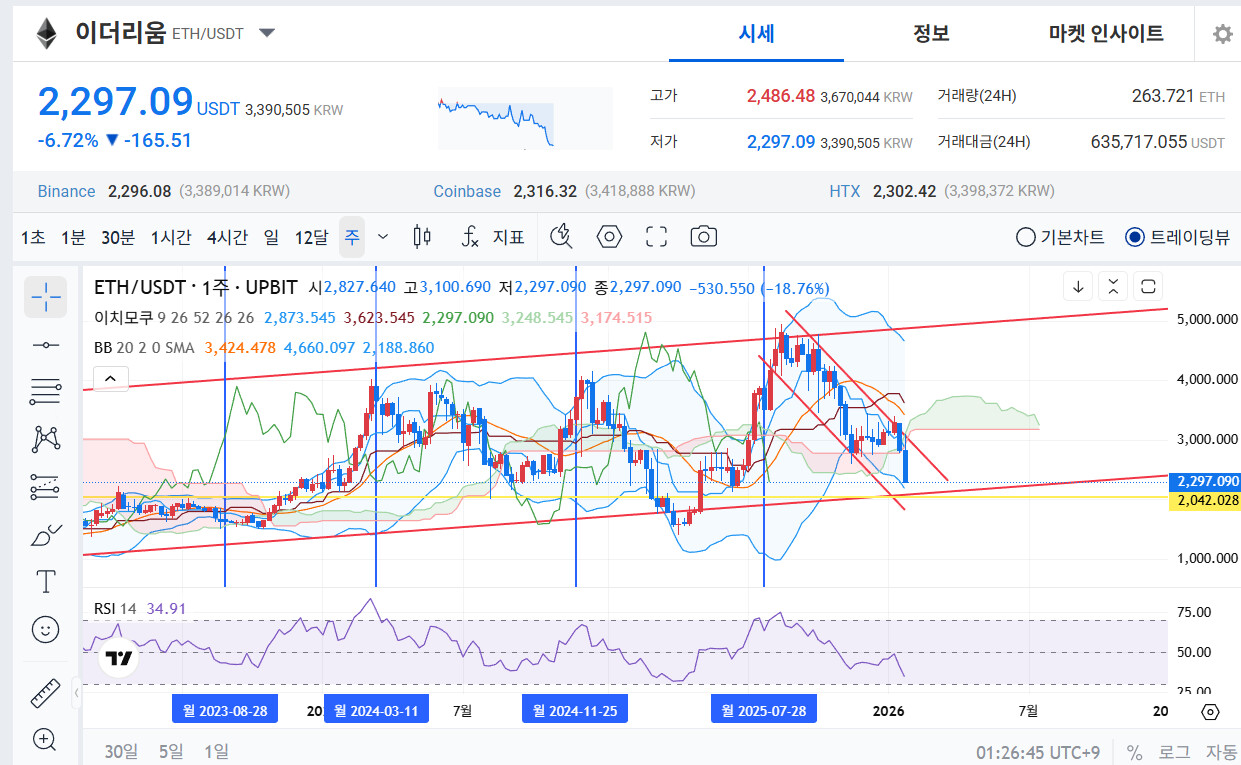Open the candlestick chart type selector

[422, 237]
